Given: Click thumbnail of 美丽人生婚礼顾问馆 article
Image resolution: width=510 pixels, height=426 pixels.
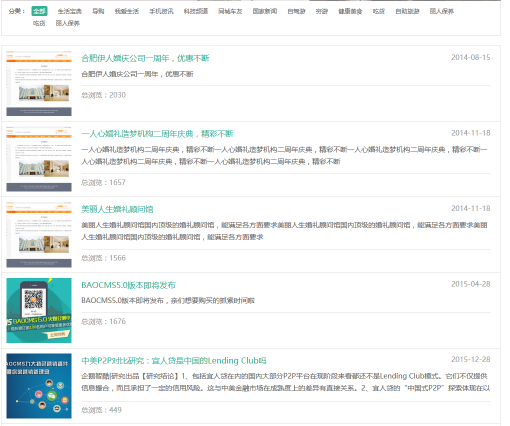Looking at the screenshot, I should coord(39,235).
